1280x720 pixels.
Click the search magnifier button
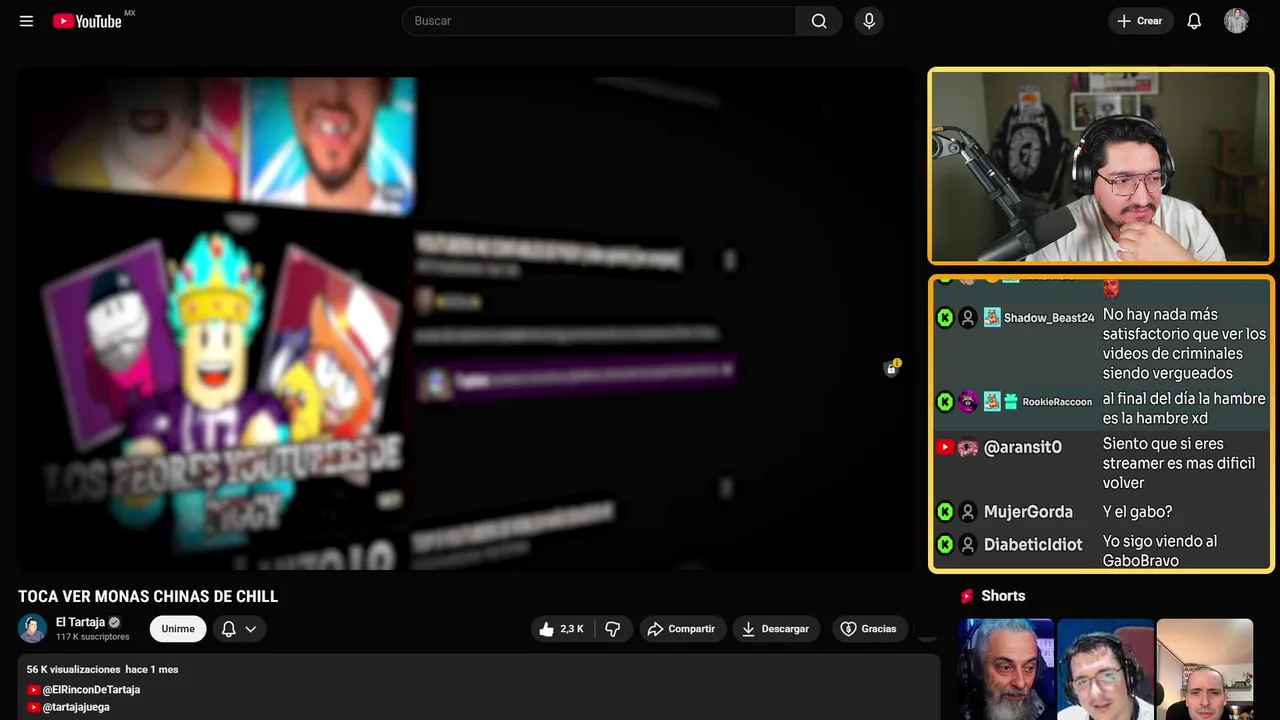click(x=819, y=21)
